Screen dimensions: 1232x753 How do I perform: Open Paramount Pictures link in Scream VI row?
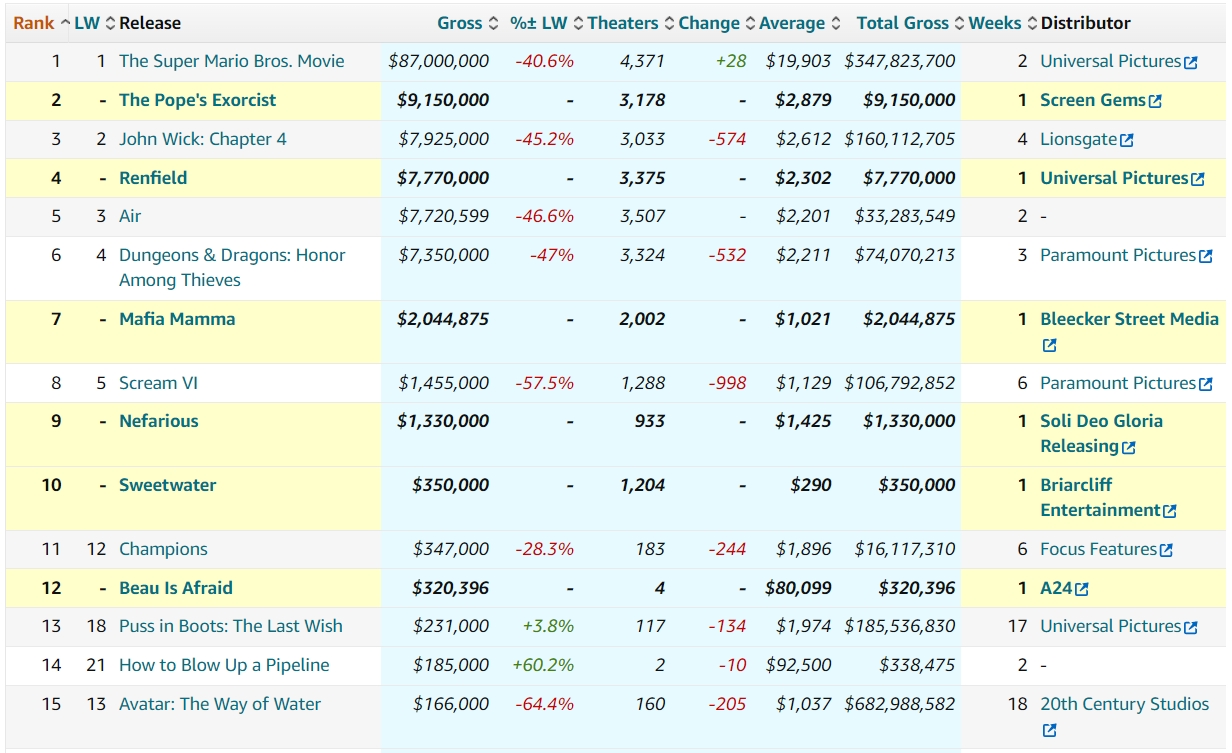point(1118,383)
